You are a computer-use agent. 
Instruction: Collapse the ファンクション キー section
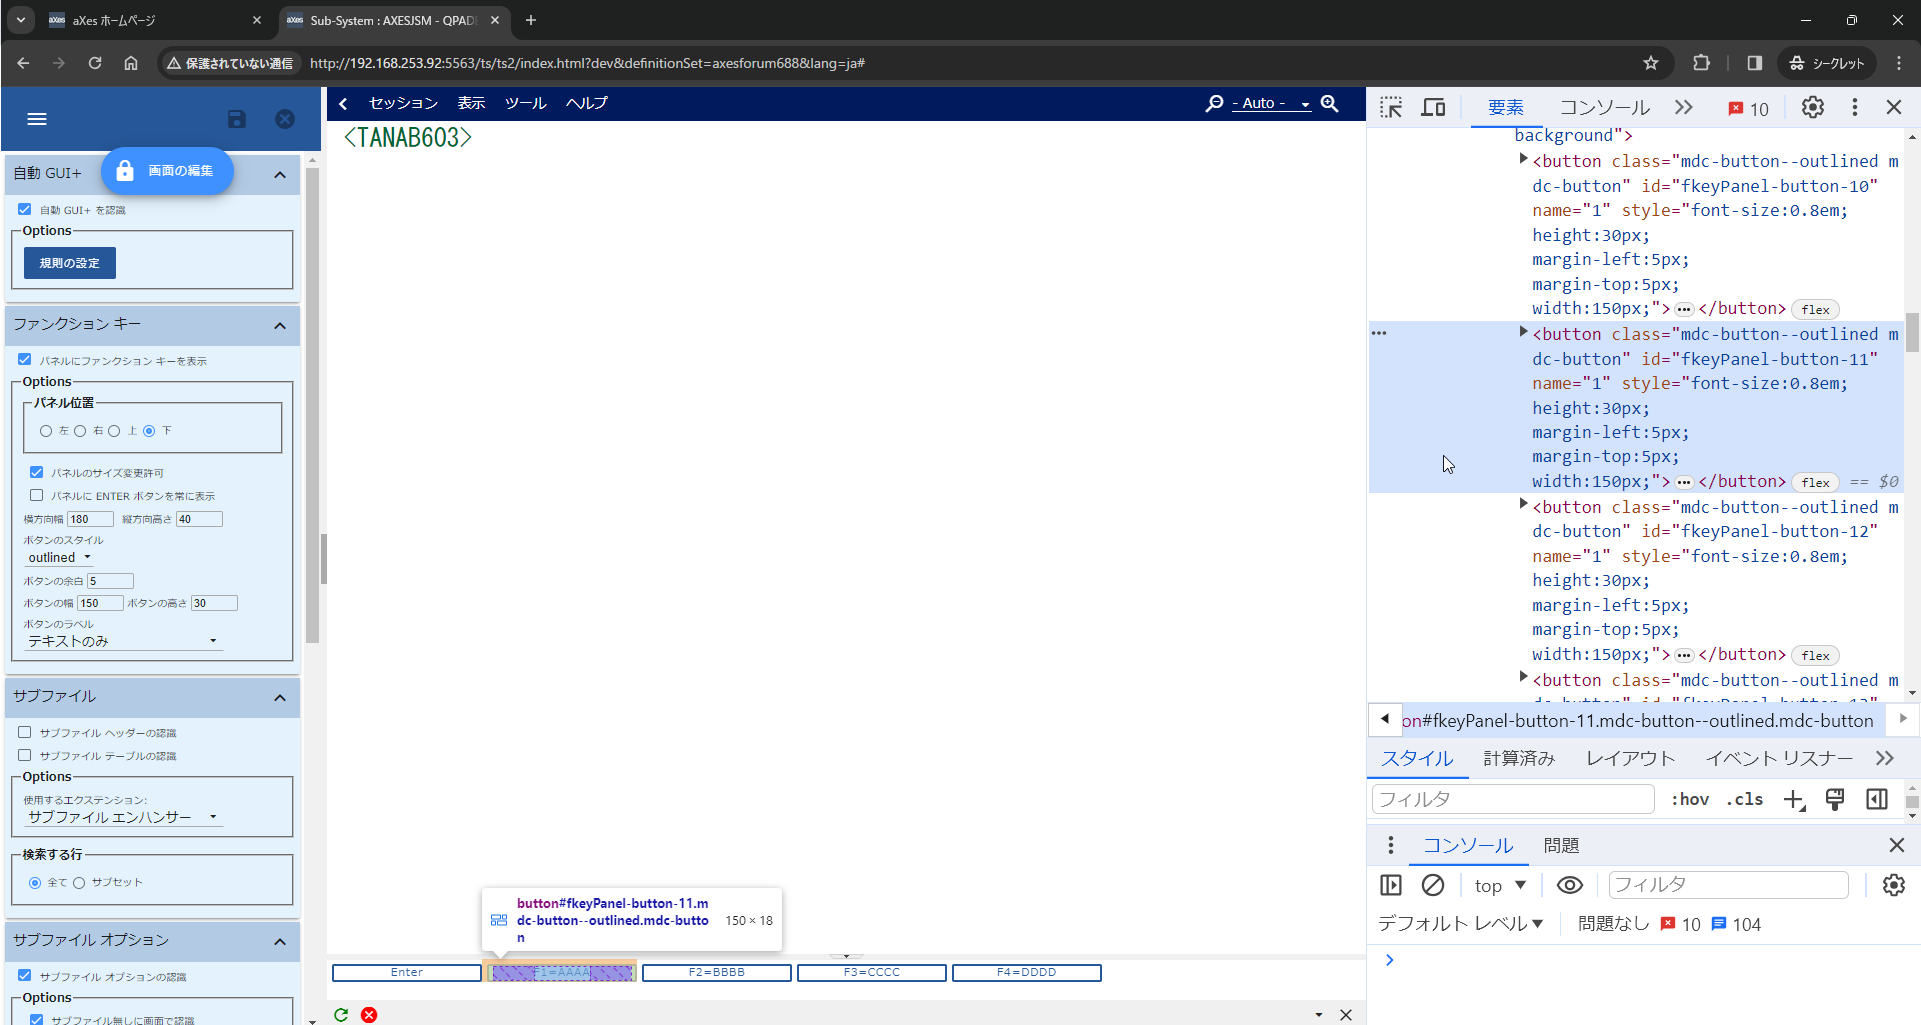[280, 326]
